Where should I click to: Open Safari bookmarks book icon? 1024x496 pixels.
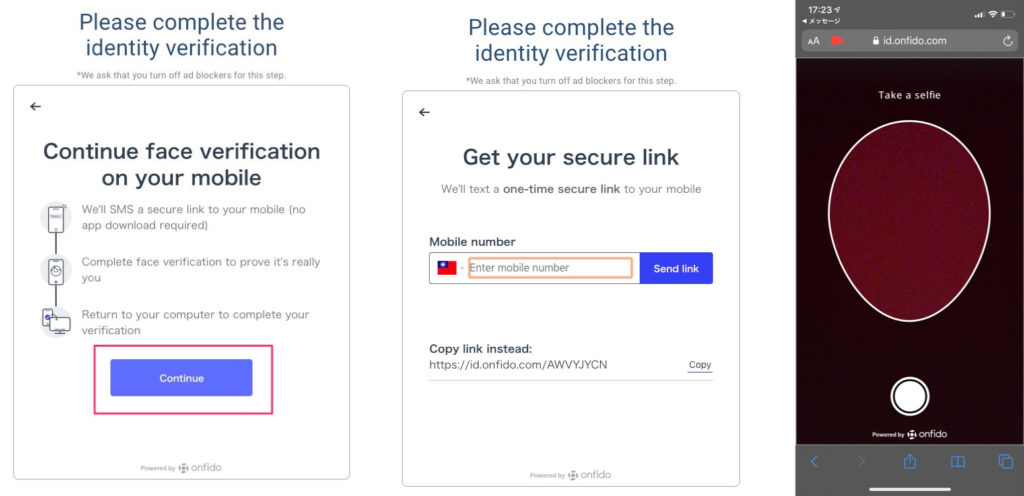tap(958, 461)
